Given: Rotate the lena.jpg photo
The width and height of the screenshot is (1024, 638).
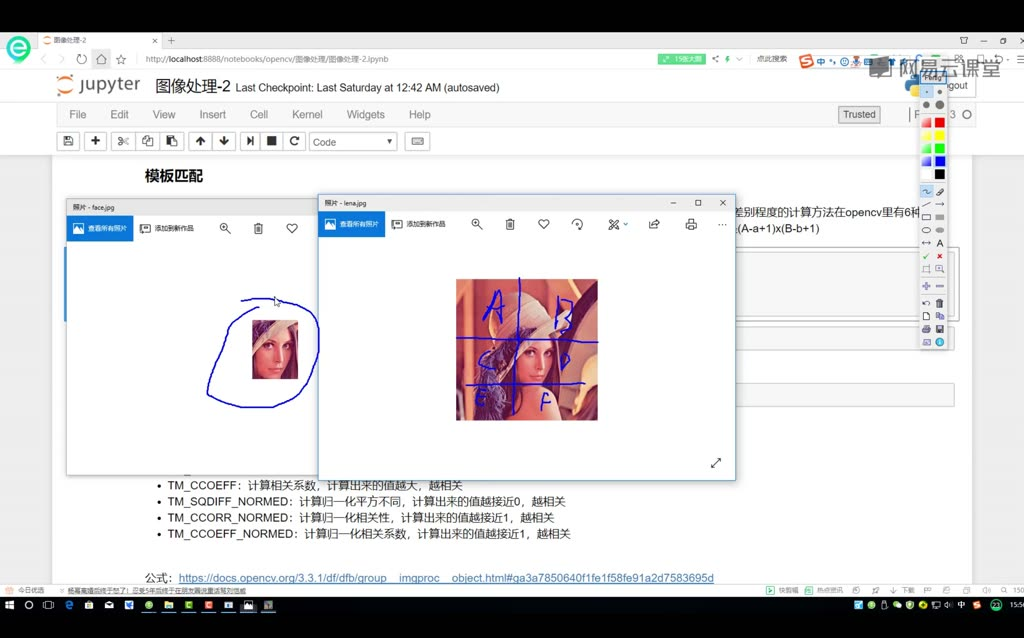Looking at the screenshot, I should point(577,224).
